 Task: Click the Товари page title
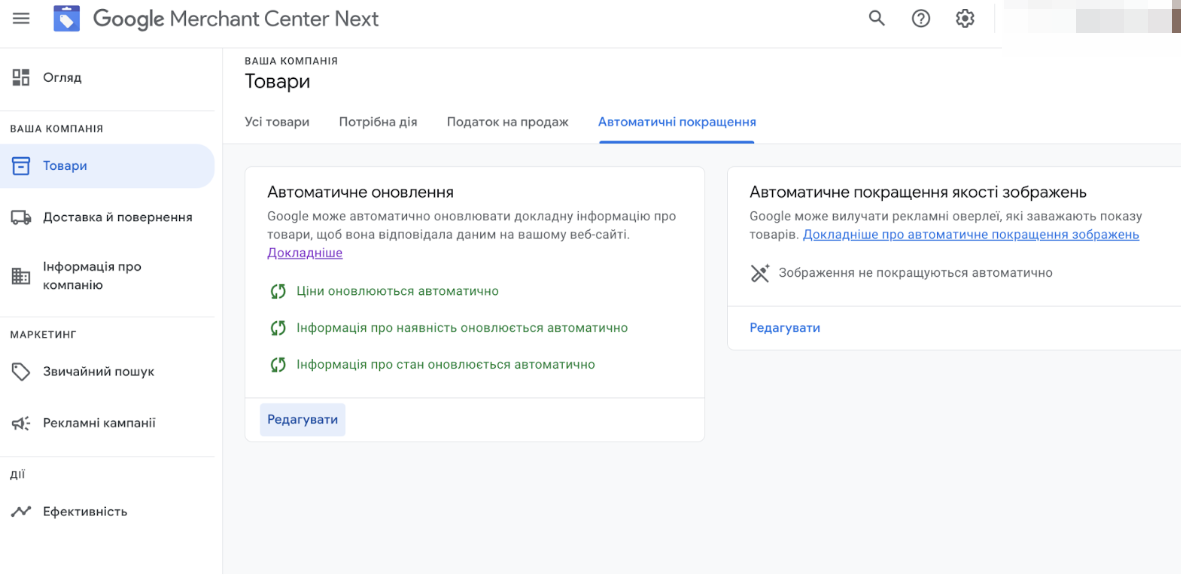point(277,81)
